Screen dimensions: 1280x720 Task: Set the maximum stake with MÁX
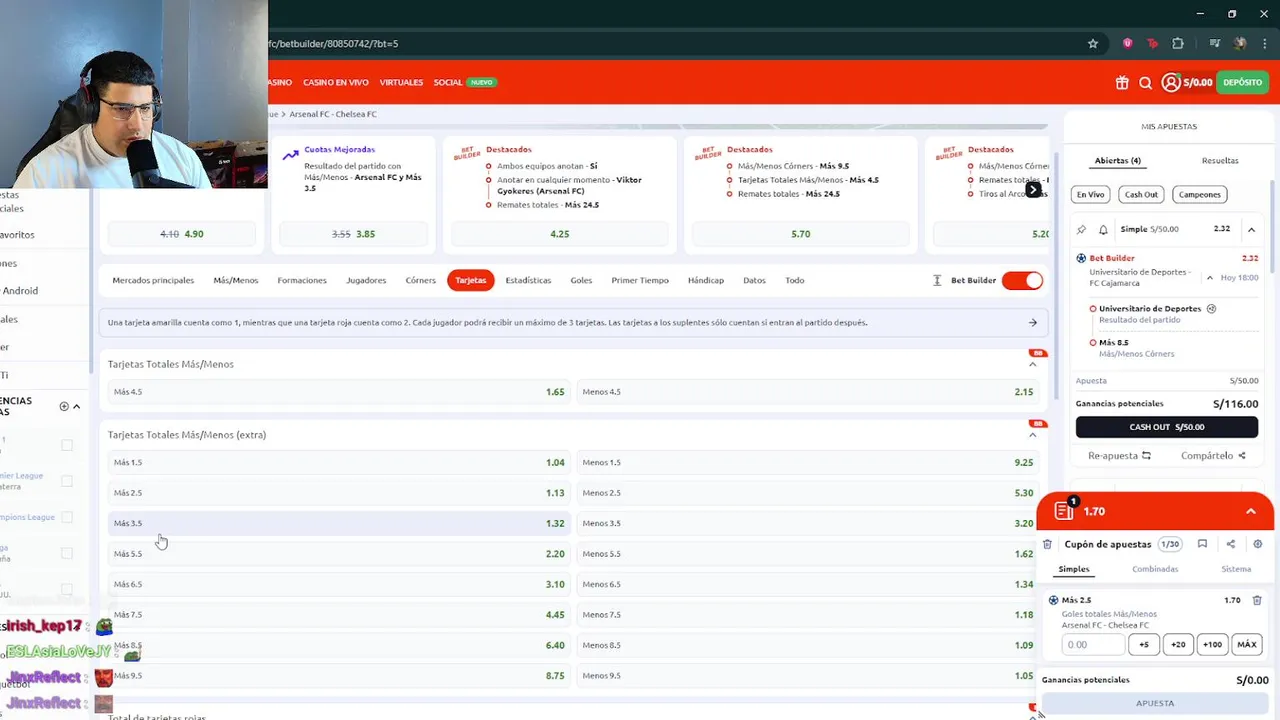pos(1247,644)
